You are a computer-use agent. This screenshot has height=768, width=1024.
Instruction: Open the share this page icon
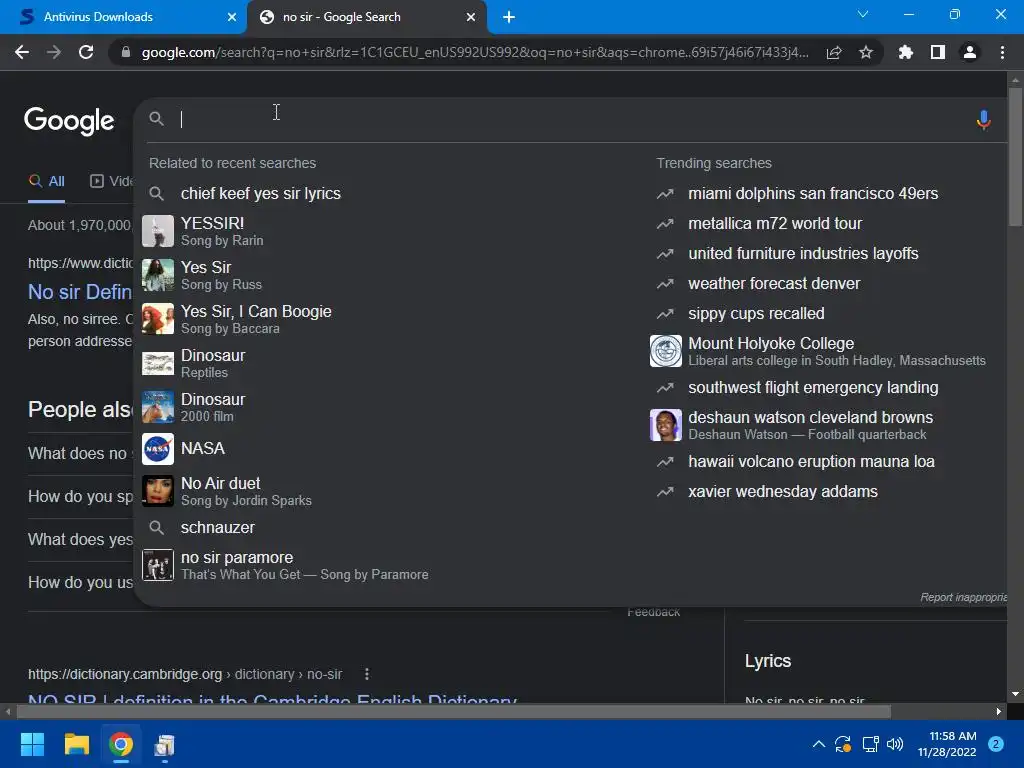834,52
